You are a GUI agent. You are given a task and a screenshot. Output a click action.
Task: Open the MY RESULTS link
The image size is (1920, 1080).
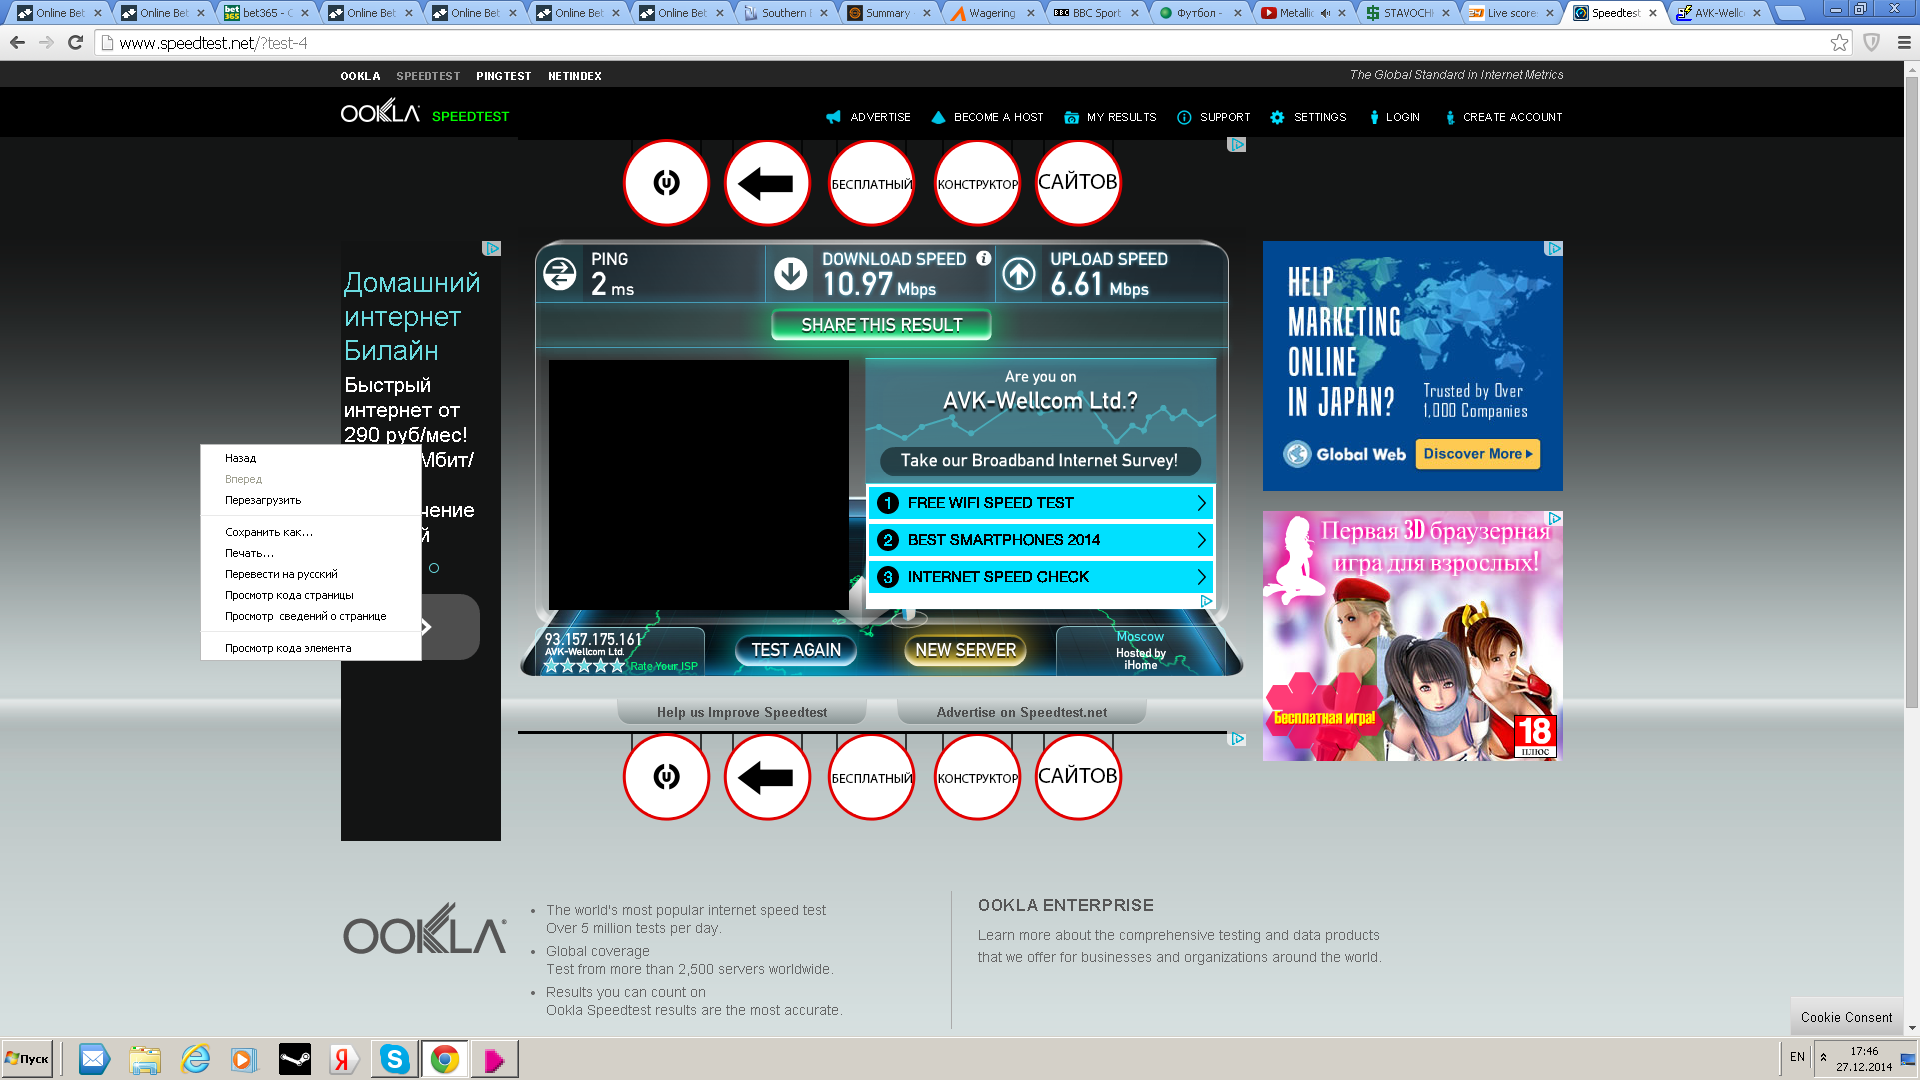(1110, 117)
